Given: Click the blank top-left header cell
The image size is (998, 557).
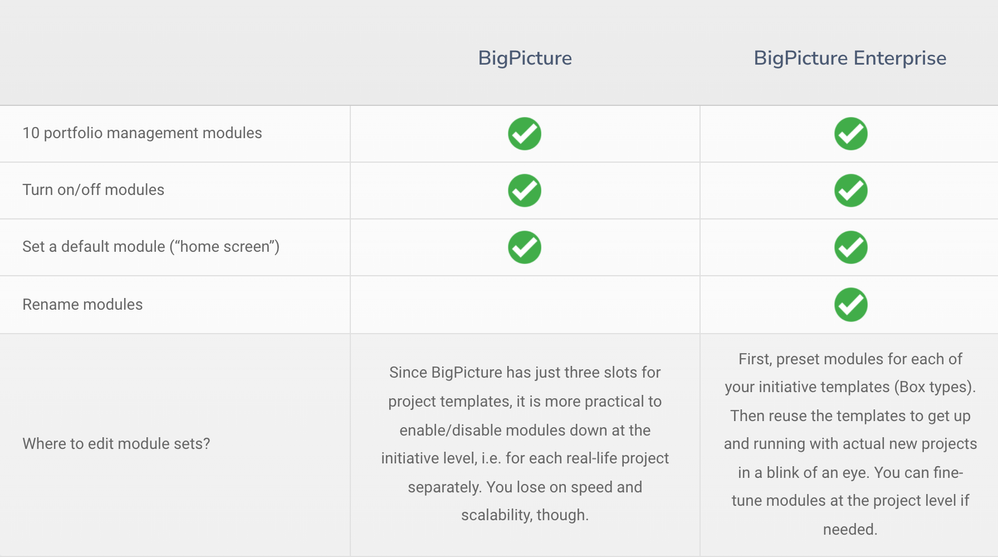Looking at the screenshot, I should point(175,53).
